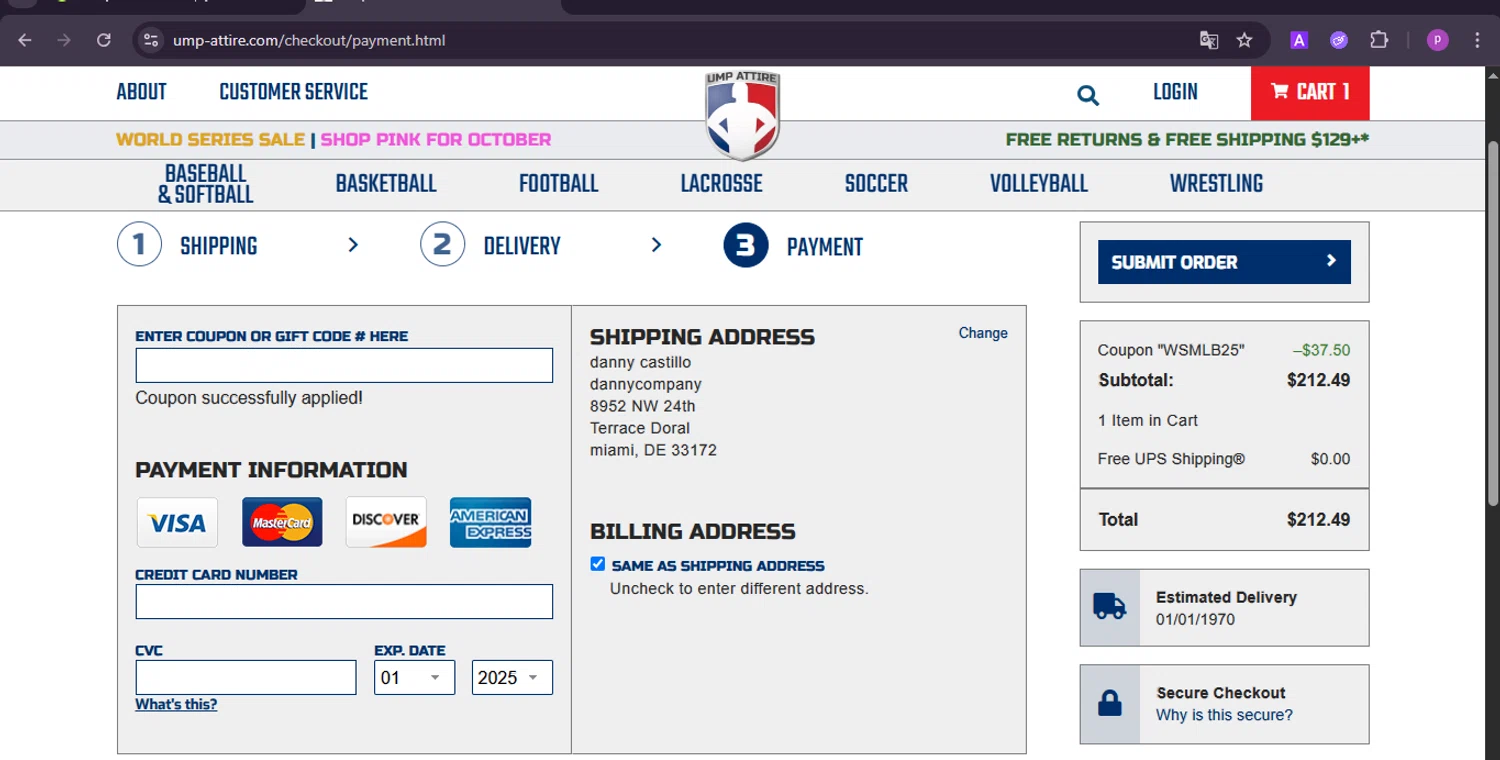Click the 'Coupon successfully applied!' message
Image resolution: width=1500 pixels, height=760 pixels.
click(x=249, y=398)
